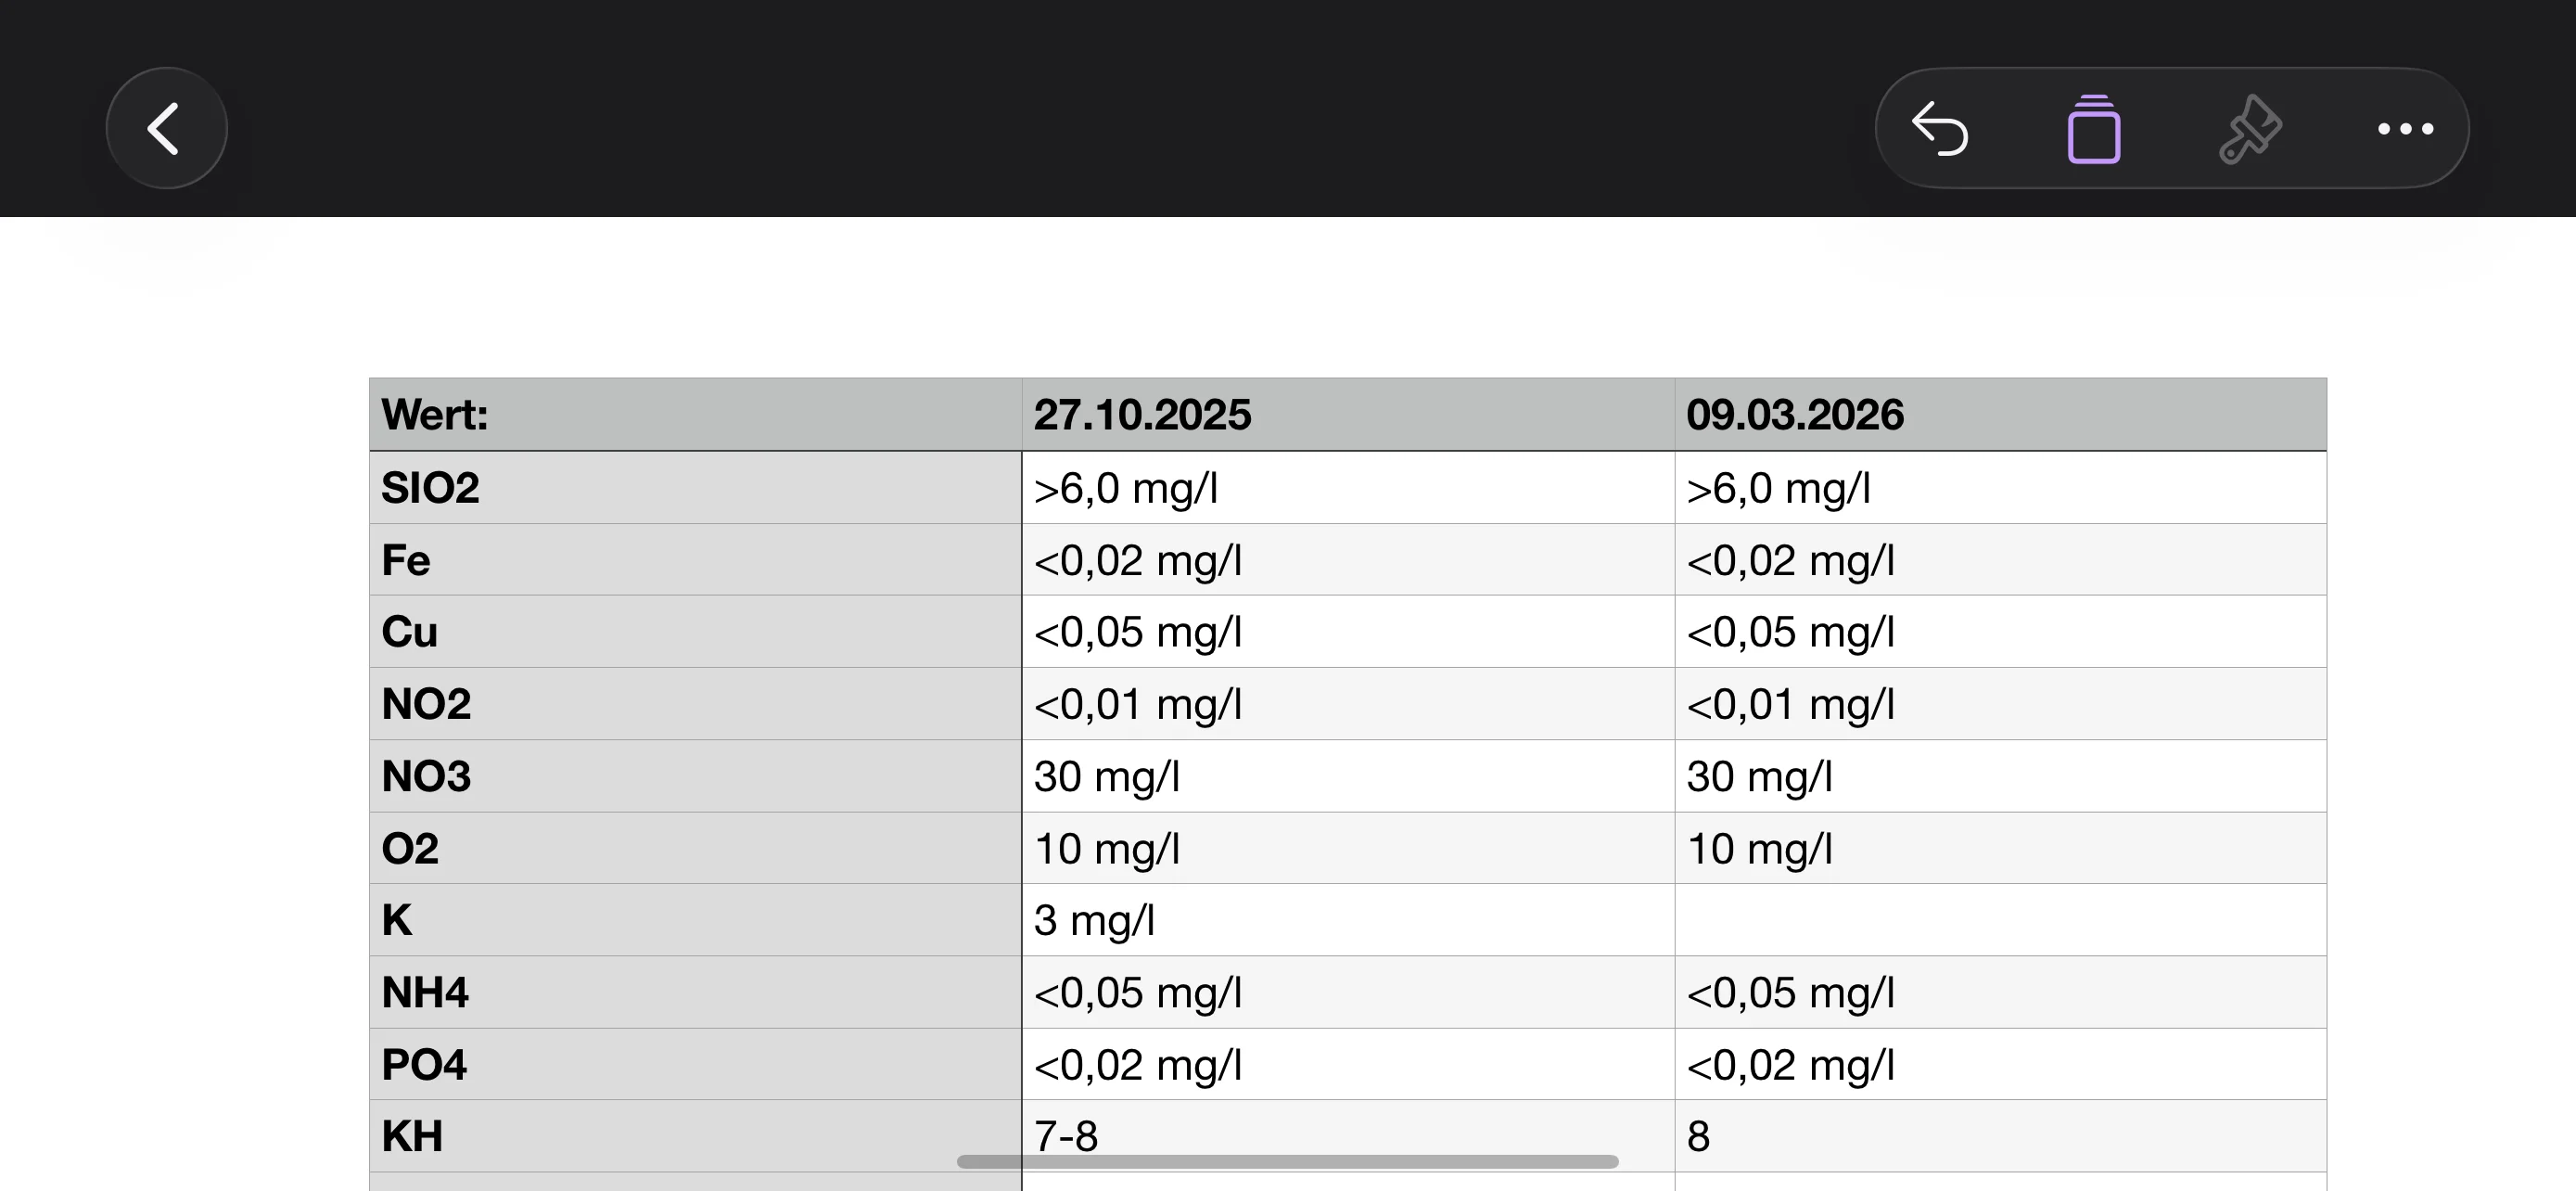Click the empty K cell for 09.03.2026
Screen dimensions: 2576x1191
coord(2000,920)
